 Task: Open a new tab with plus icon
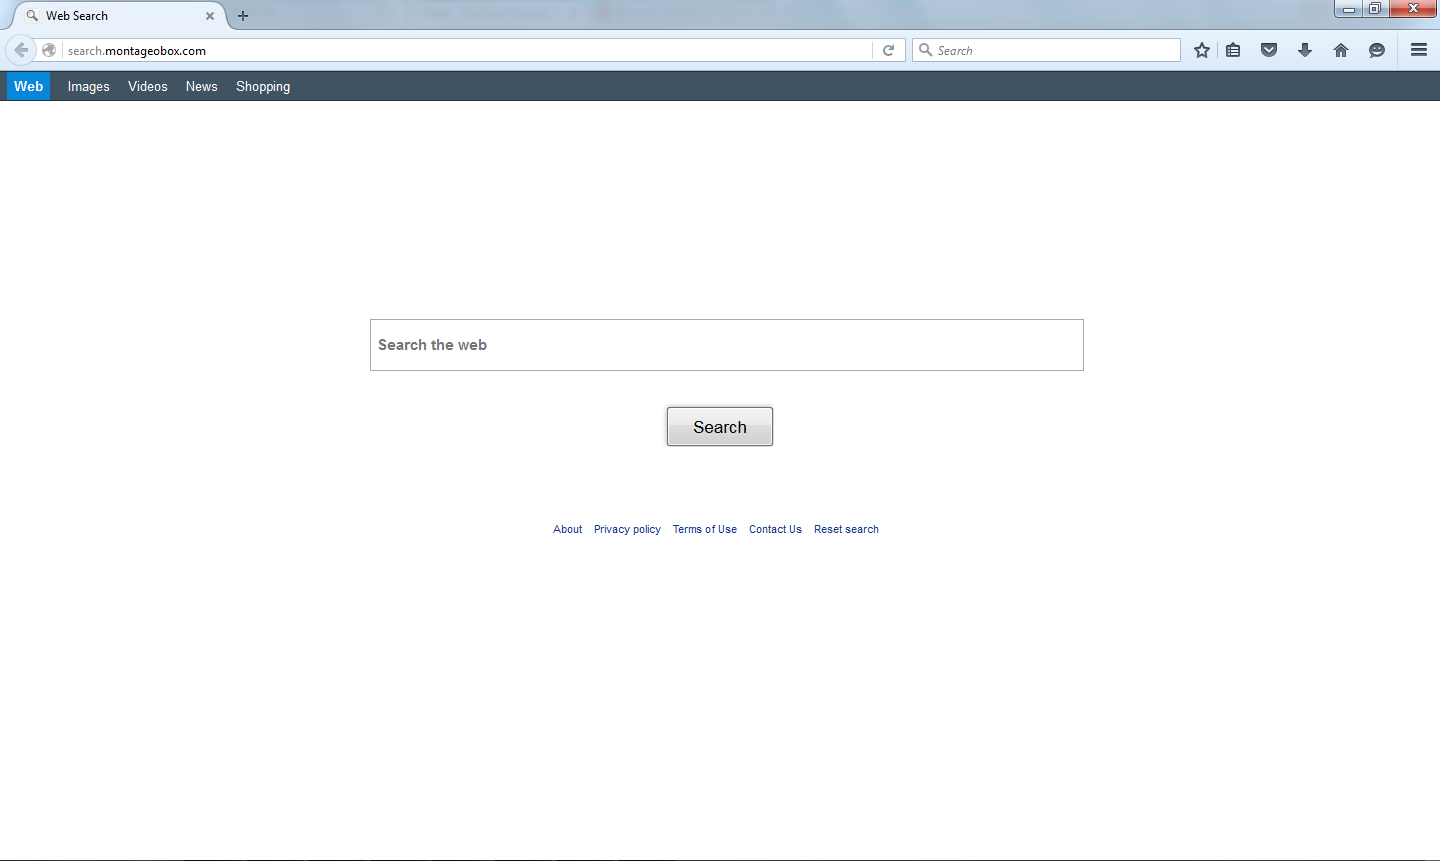243,16
